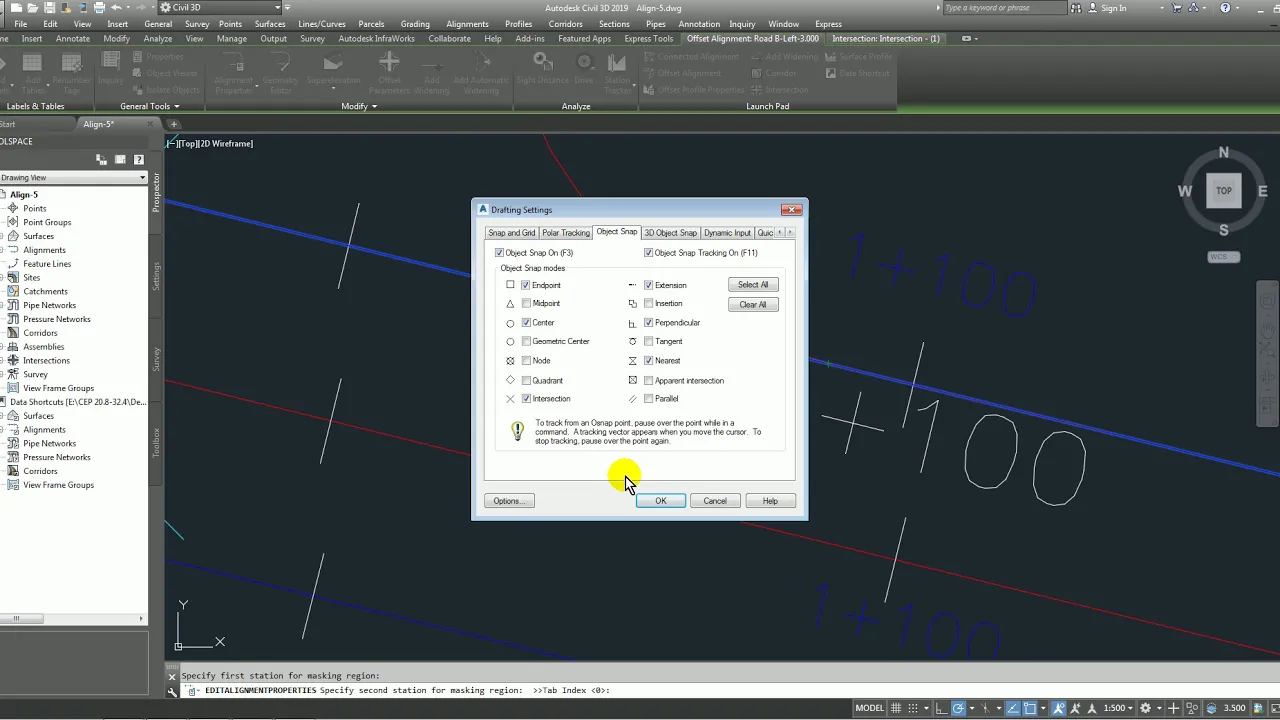Open the WCS dropdown under ViewCube
Screen dimensions: 1280x720
click(1222, 257)
